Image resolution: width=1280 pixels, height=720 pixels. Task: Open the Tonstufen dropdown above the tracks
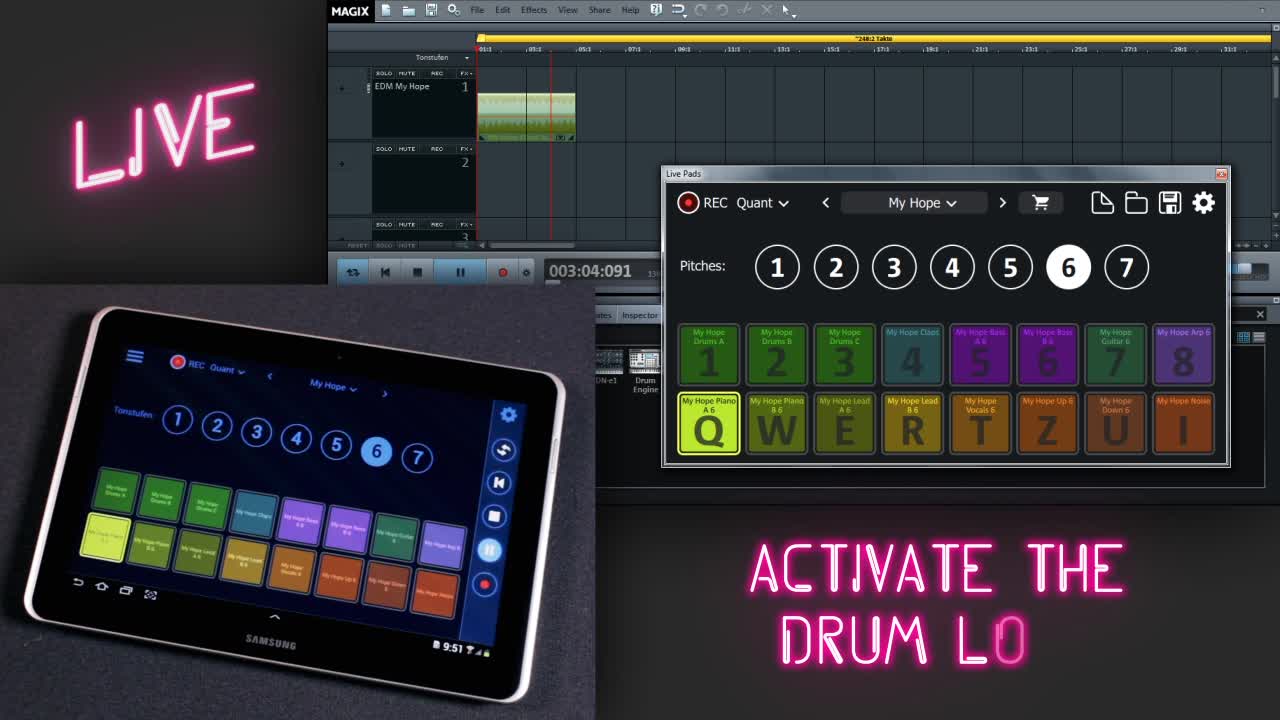[441, 57]
